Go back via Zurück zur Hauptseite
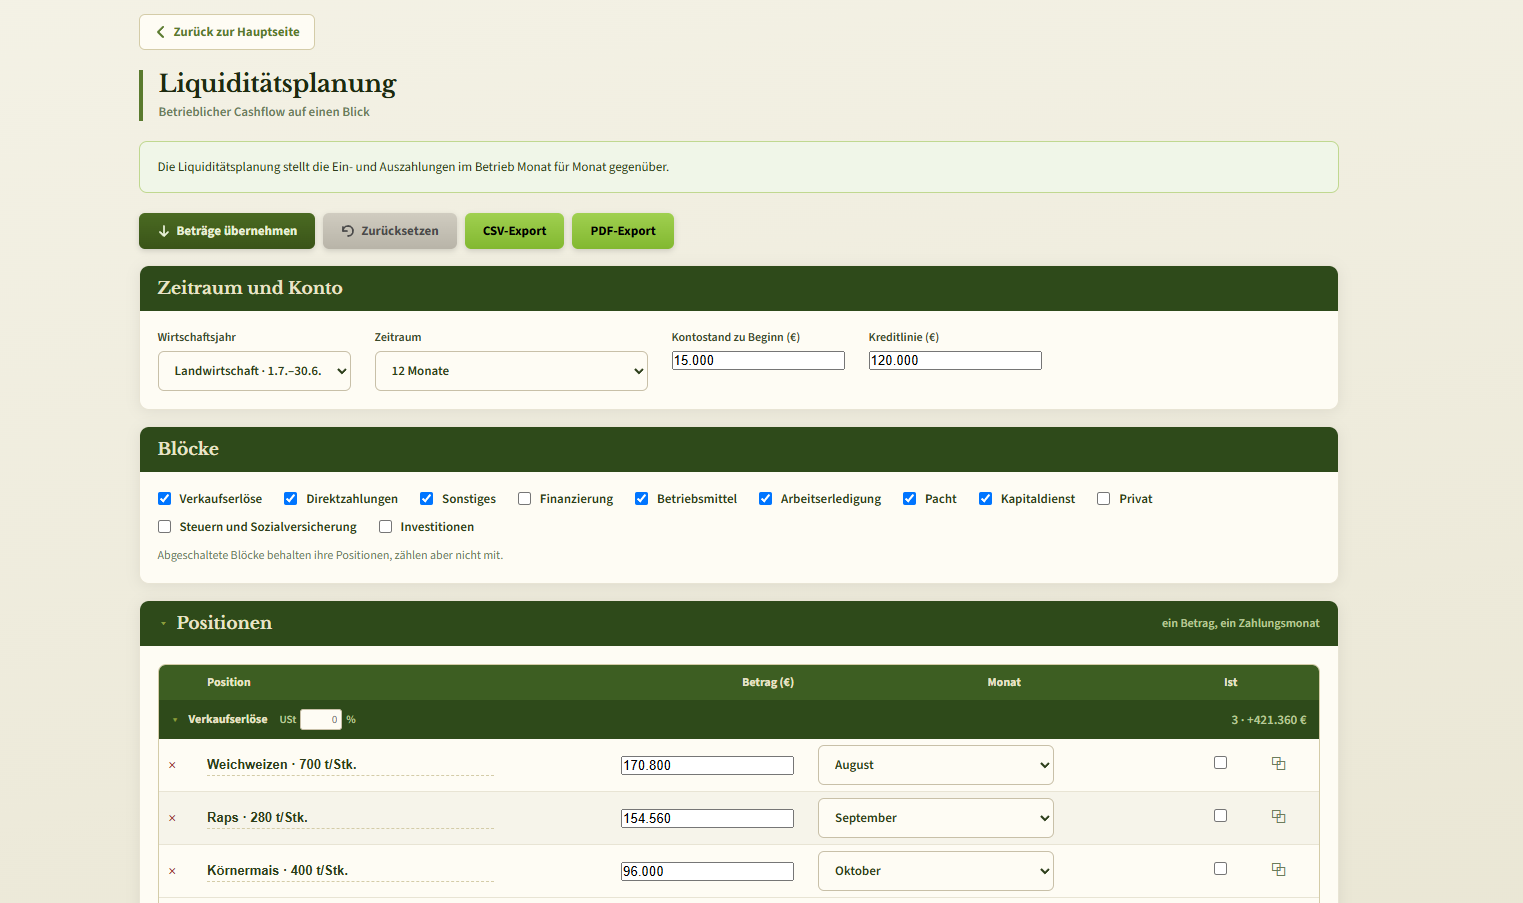Viewport: 1523px width, 903px height. click(227, 32)
